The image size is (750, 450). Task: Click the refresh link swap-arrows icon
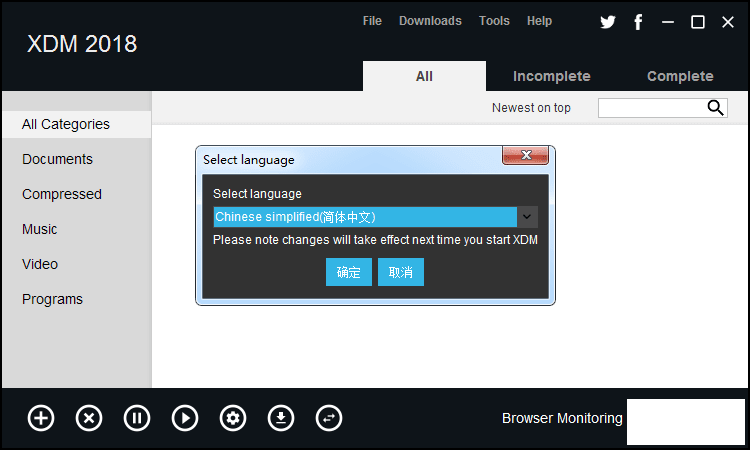(329, 418)
